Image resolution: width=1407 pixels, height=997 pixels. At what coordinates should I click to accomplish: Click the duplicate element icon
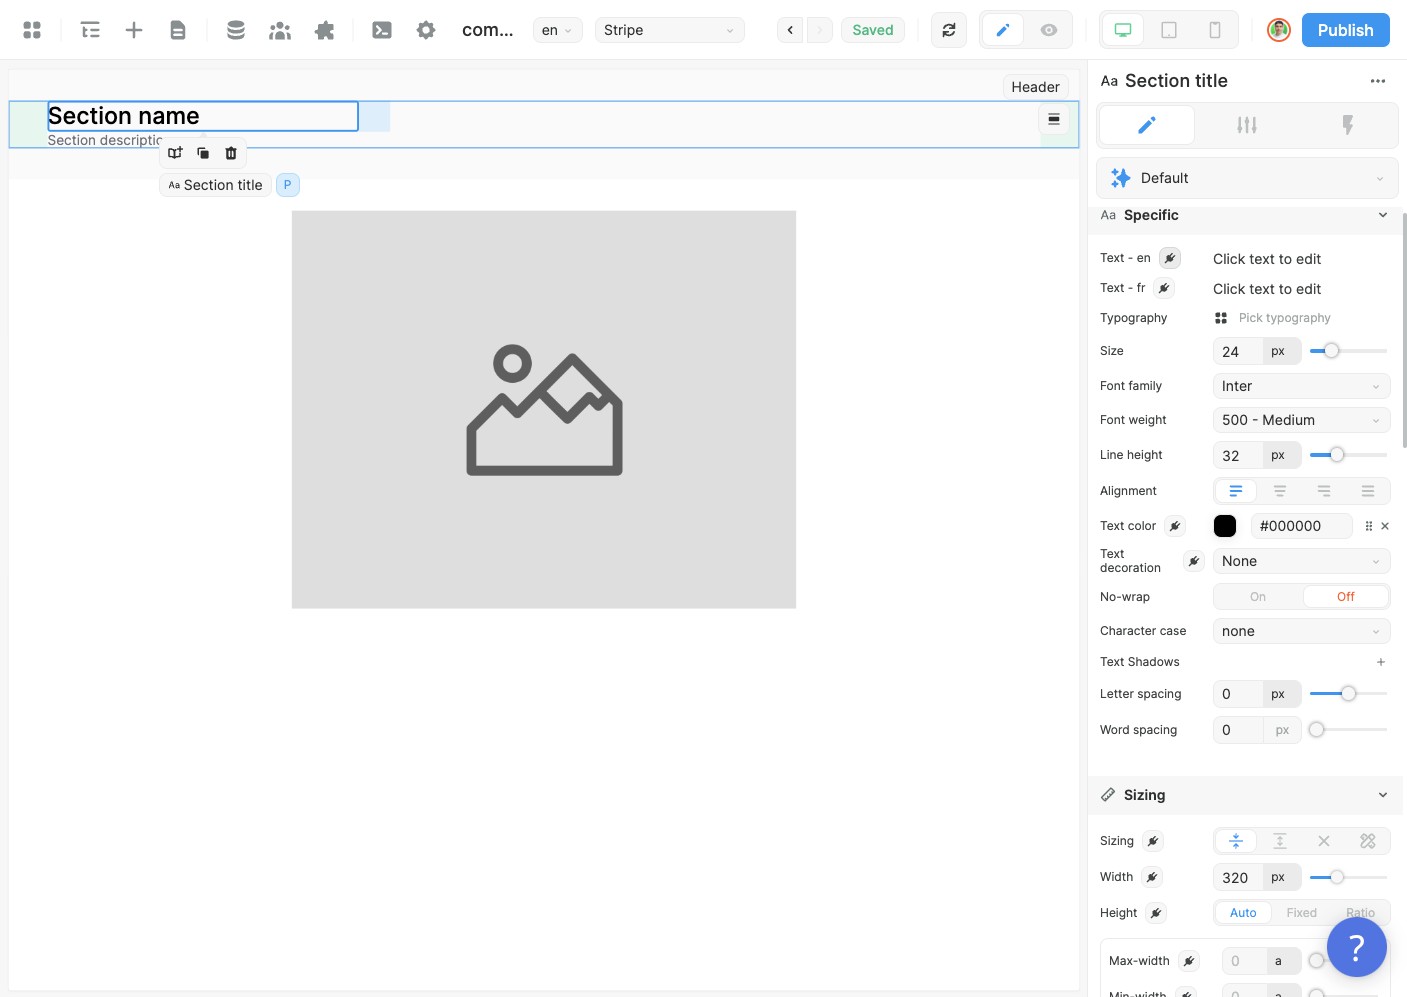coord(203,153)
